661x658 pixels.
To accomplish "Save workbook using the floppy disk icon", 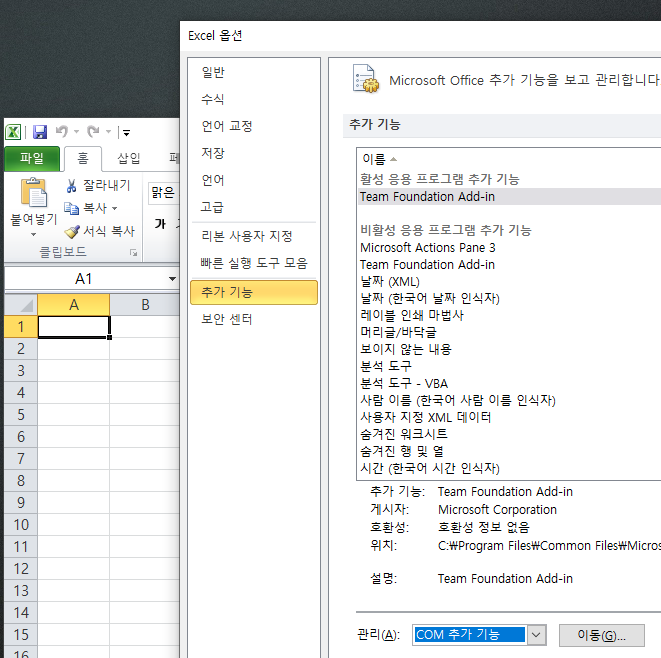I will (40, 132).
